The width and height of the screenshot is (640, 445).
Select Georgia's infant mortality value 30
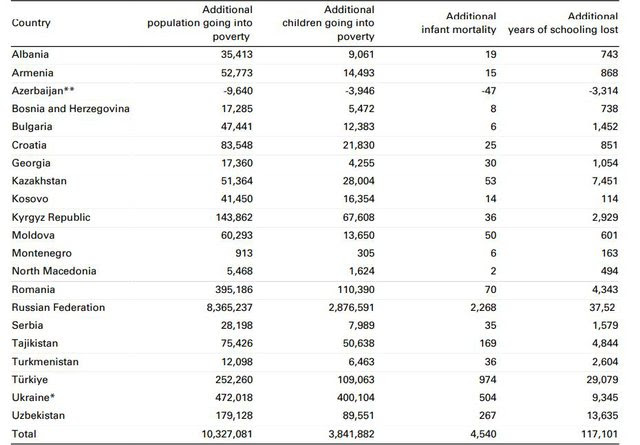[491, 163]
